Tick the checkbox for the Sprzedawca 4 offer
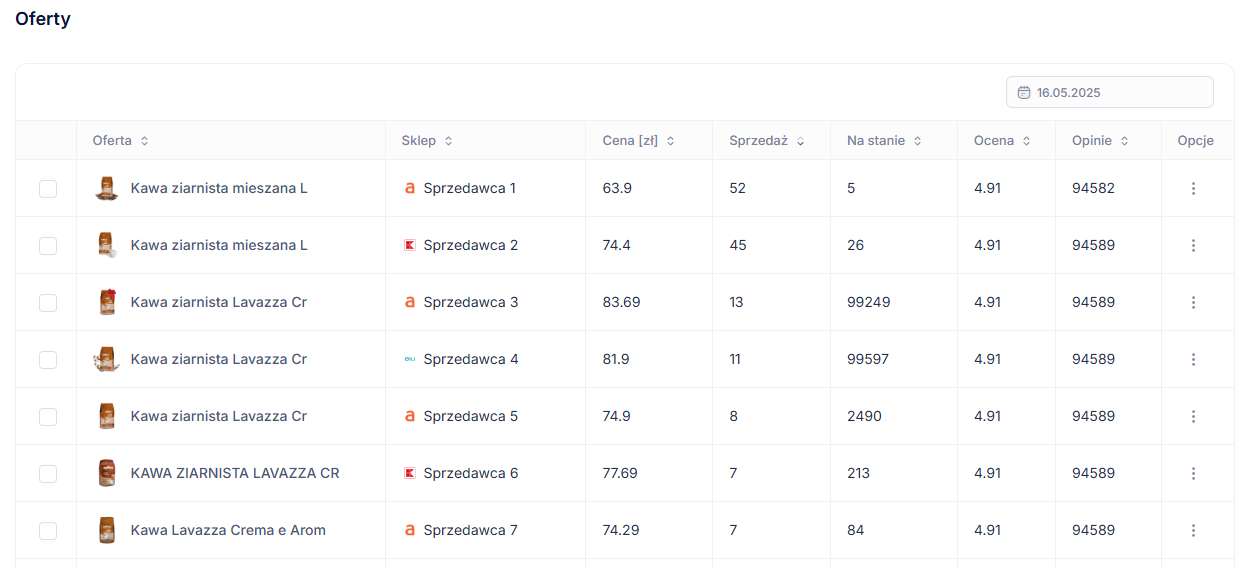The image size is (1252, 568). [48, 359]
